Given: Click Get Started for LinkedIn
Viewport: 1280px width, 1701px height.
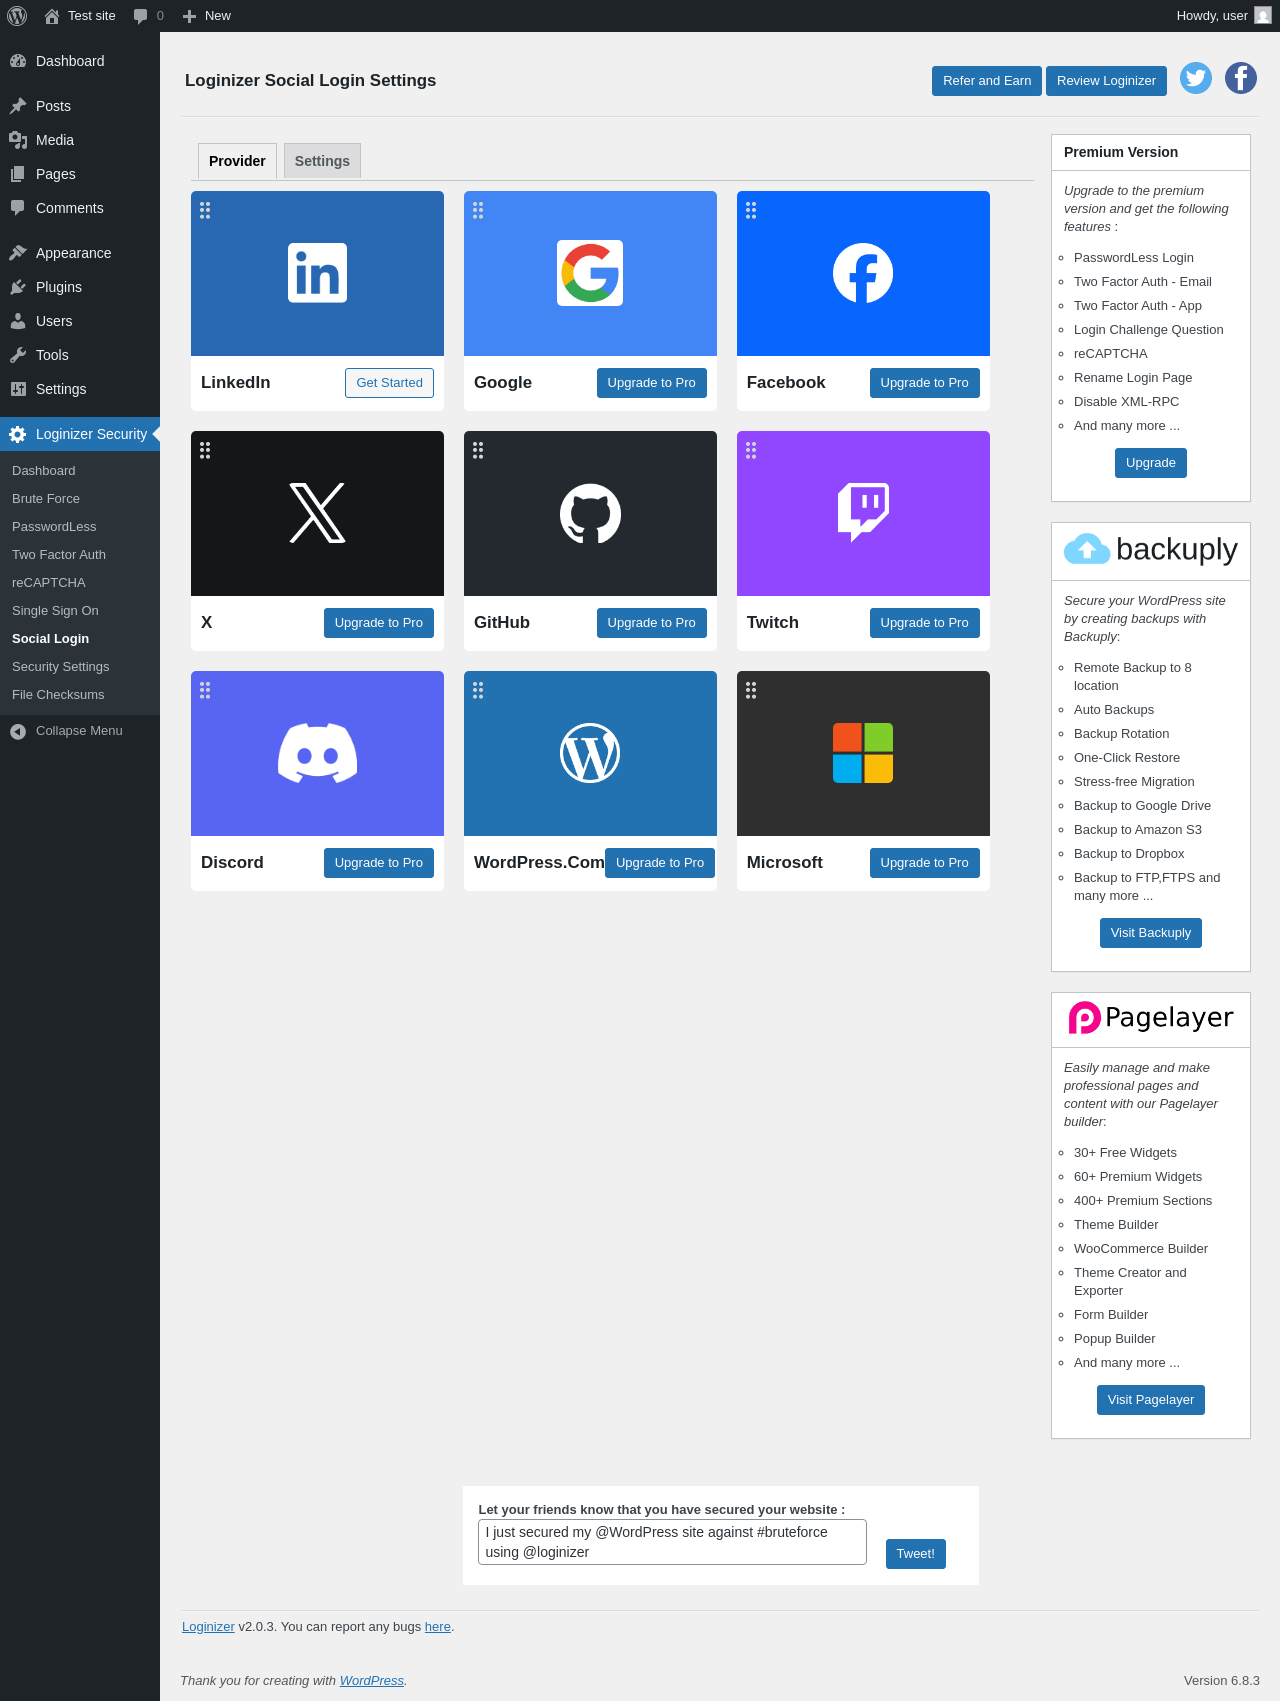Looking at the screenshot, I should (x=389, y=383).
